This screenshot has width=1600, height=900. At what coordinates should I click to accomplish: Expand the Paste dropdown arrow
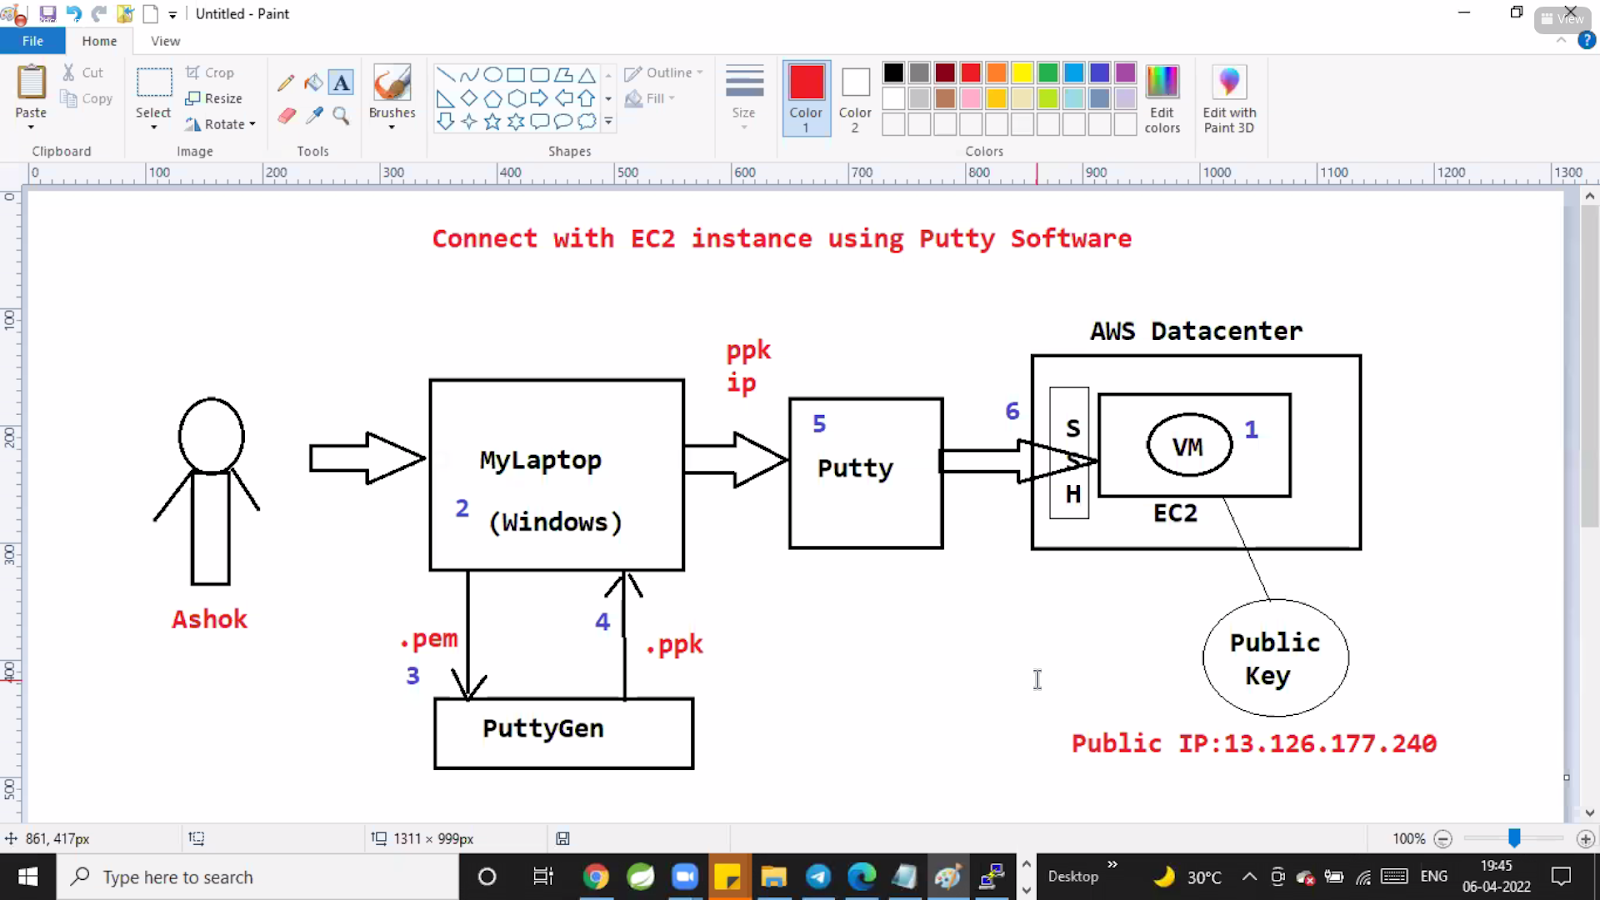[x=31, y=128]
